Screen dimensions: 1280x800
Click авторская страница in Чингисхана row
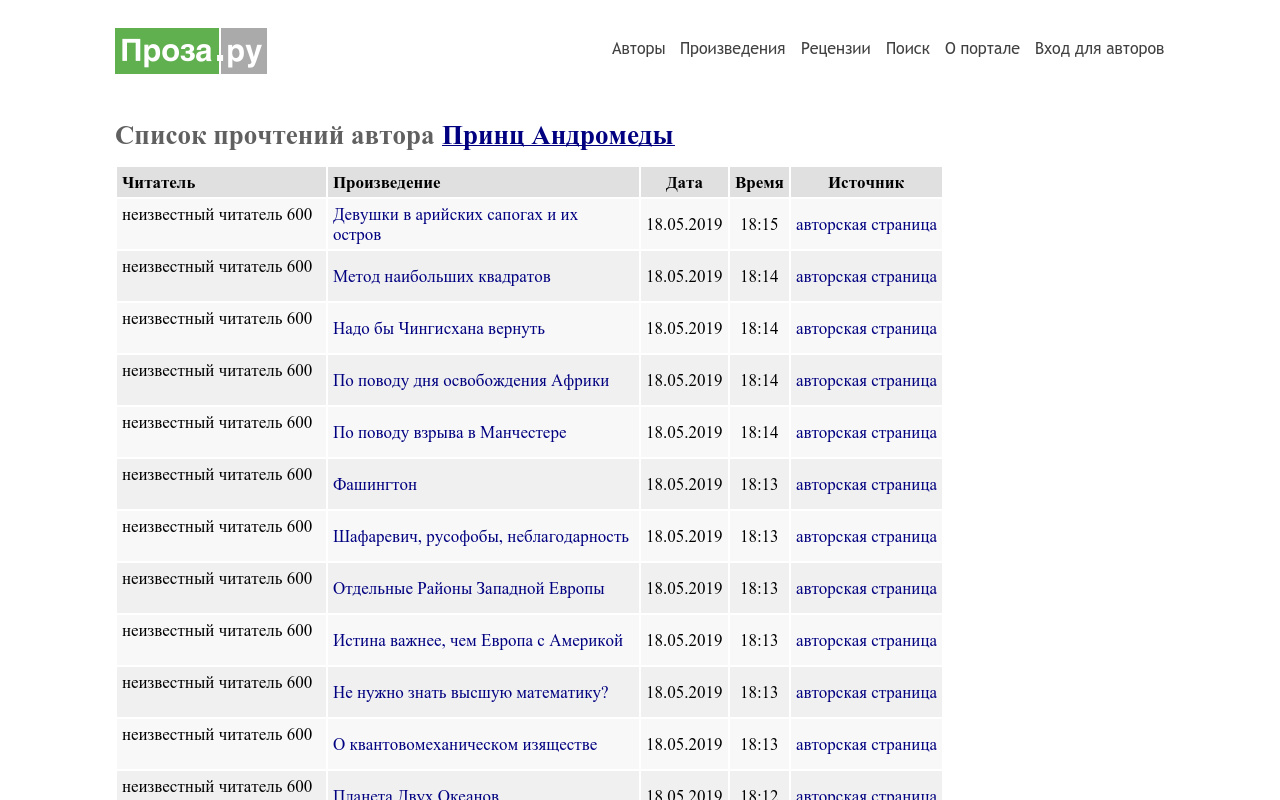866,328
